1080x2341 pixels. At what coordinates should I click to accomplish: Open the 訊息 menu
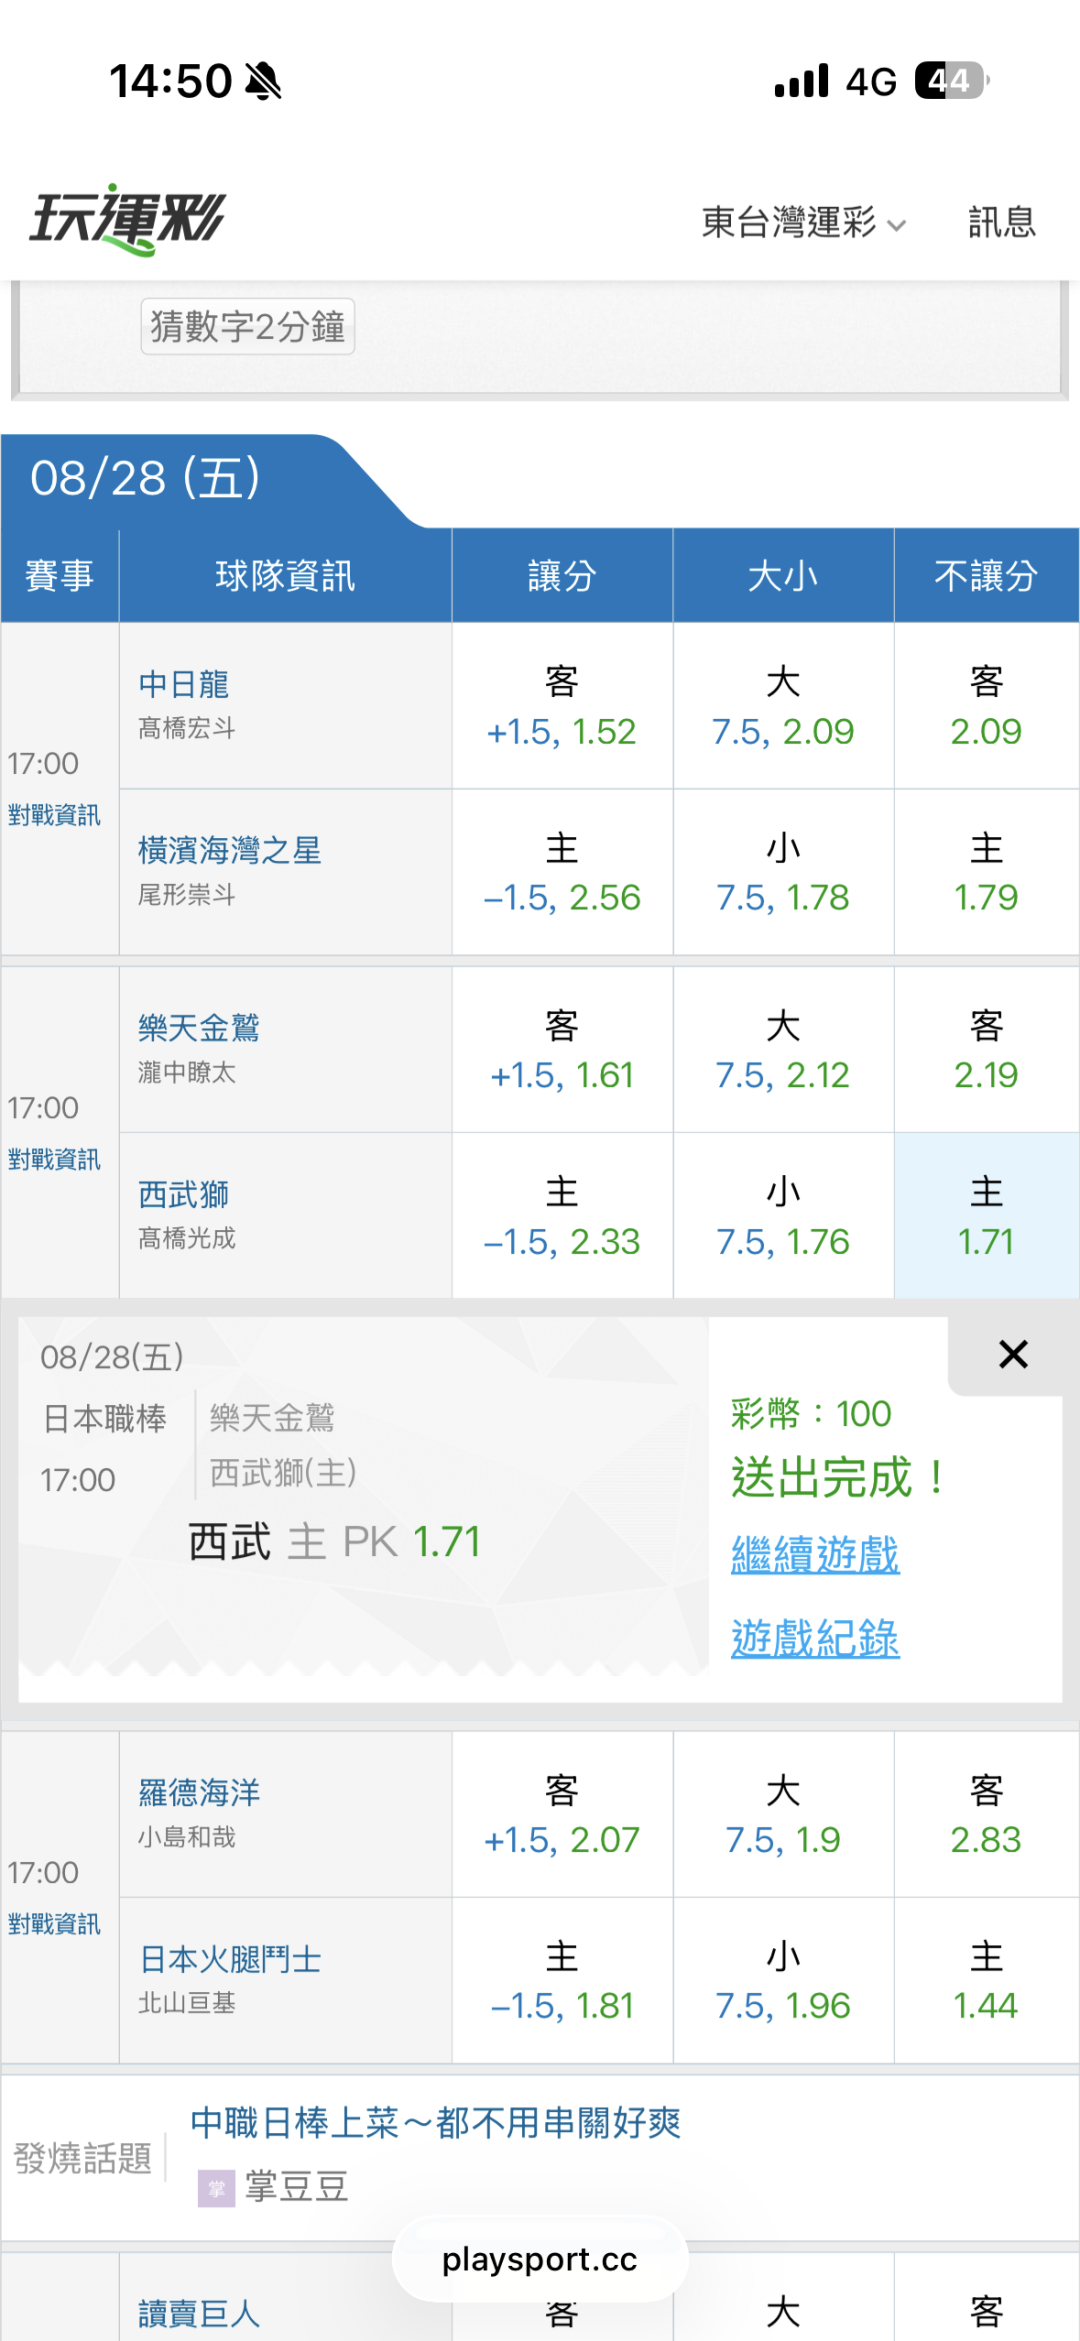pos(1001,222)
